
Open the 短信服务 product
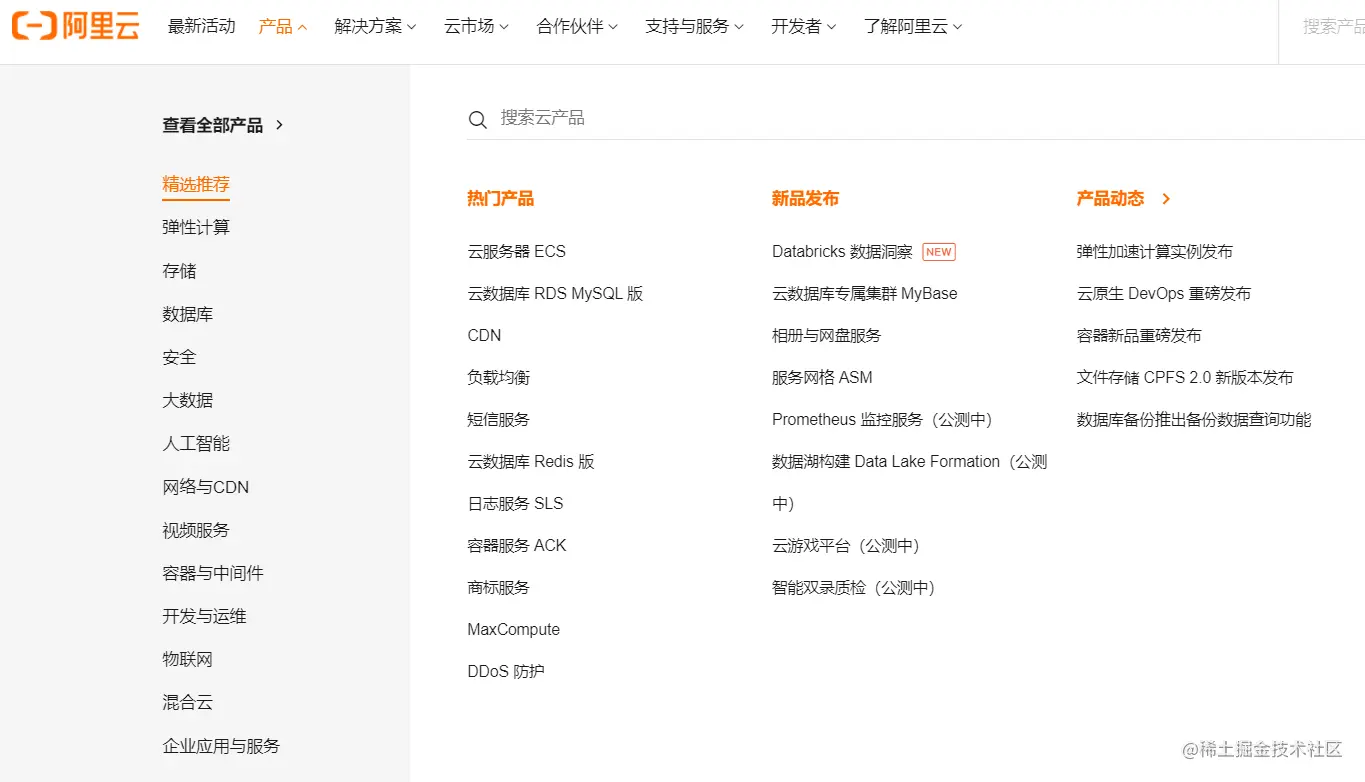(x=499, y=420)
